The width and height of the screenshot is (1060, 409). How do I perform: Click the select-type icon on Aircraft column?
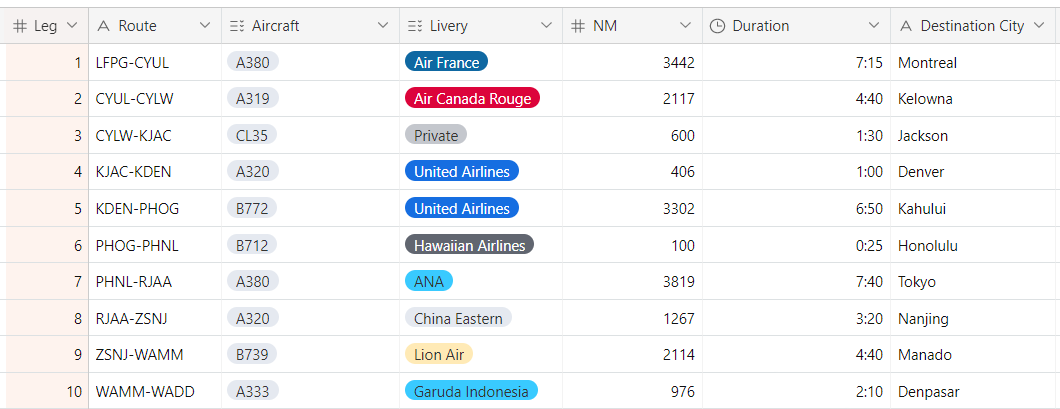[236, 26]
